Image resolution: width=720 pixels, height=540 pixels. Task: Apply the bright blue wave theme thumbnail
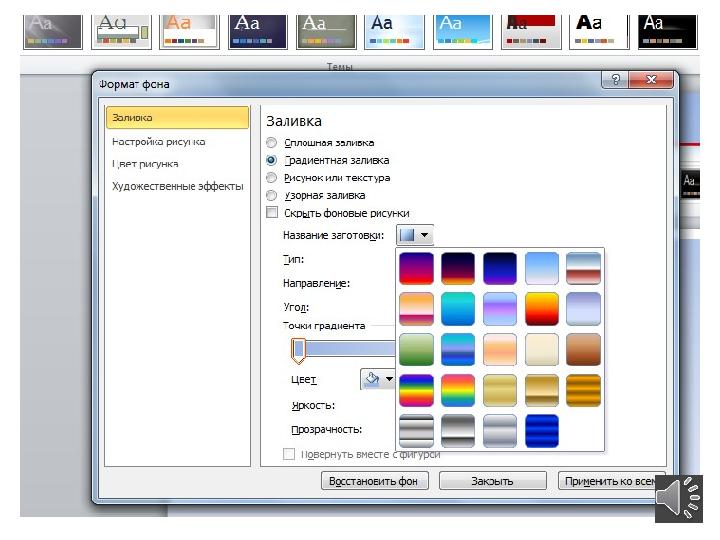463,32
